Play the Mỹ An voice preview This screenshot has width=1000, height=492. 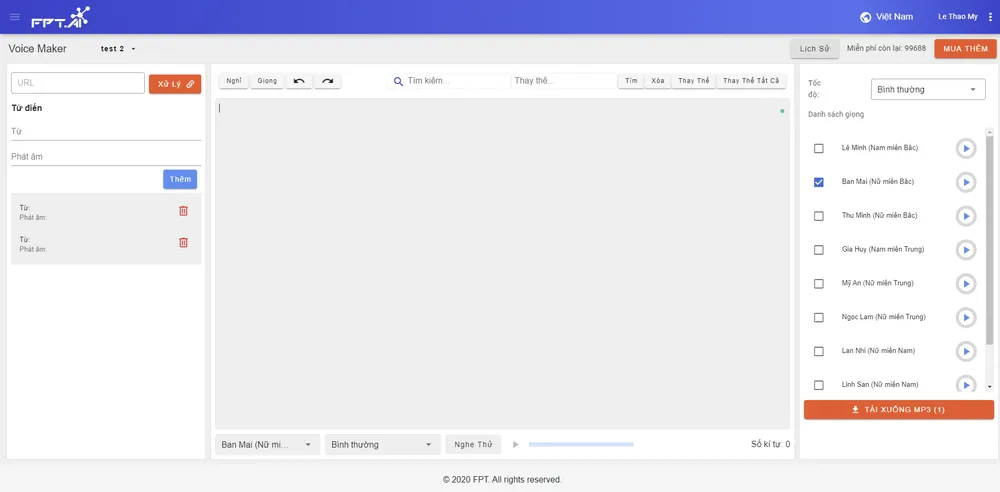965,284
